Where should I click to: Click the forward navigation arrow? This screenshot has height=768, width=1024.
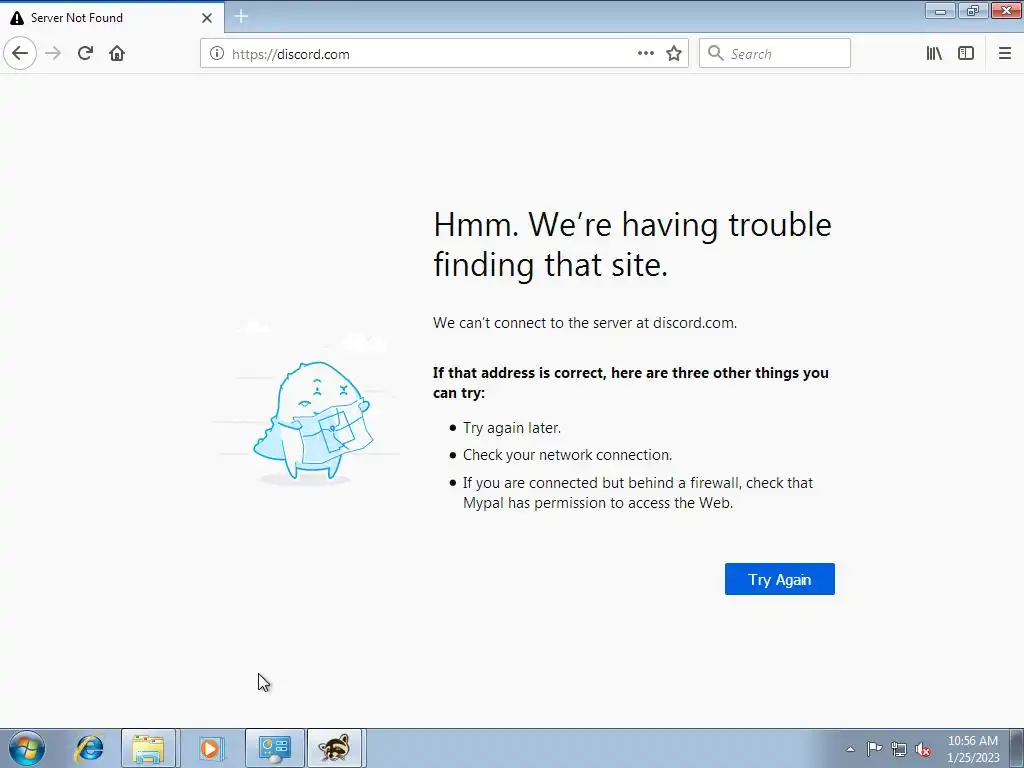53,53
